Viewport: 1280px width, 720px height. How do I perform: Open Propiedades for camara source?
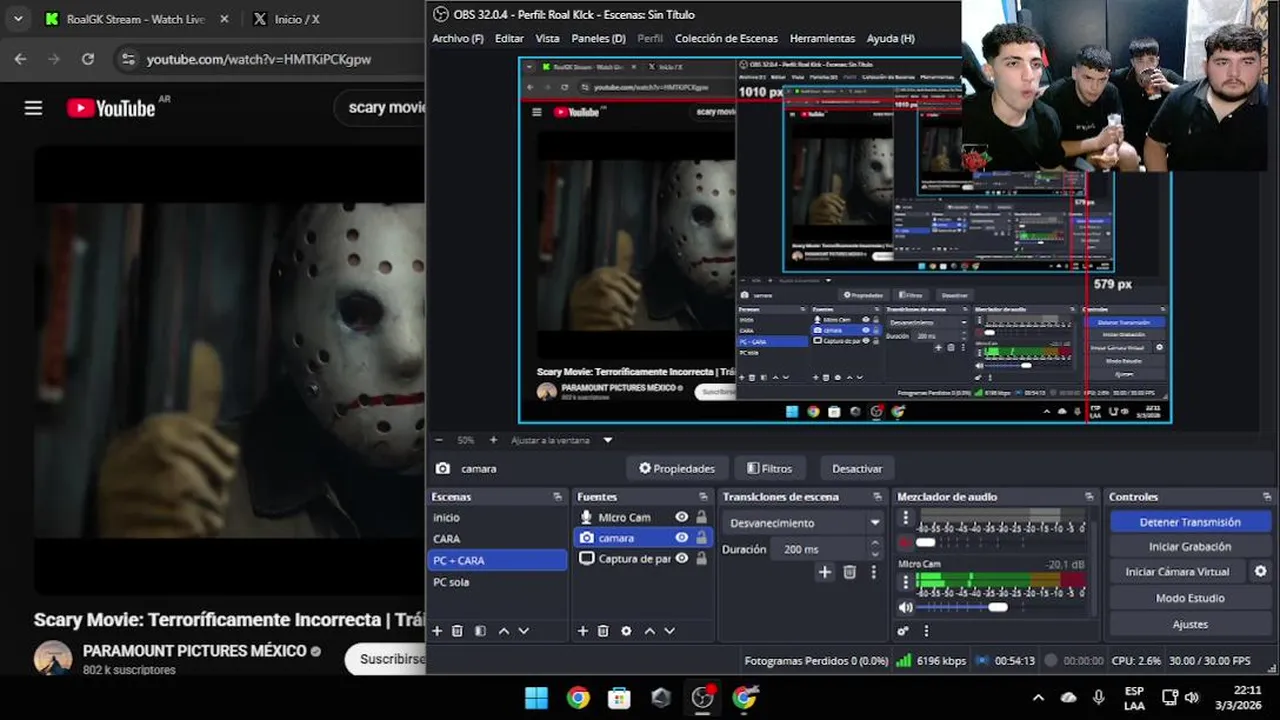click(677, 468)
